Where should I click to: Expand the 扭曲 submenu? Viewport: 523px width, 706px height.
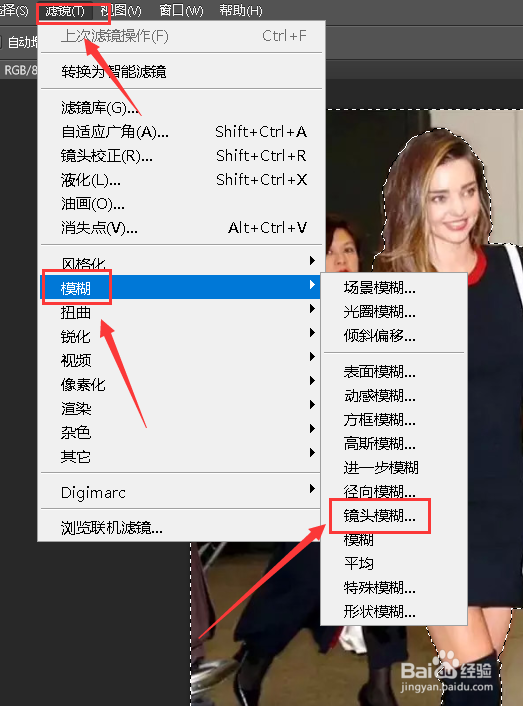pyautogui.click(x=181, y=312)
